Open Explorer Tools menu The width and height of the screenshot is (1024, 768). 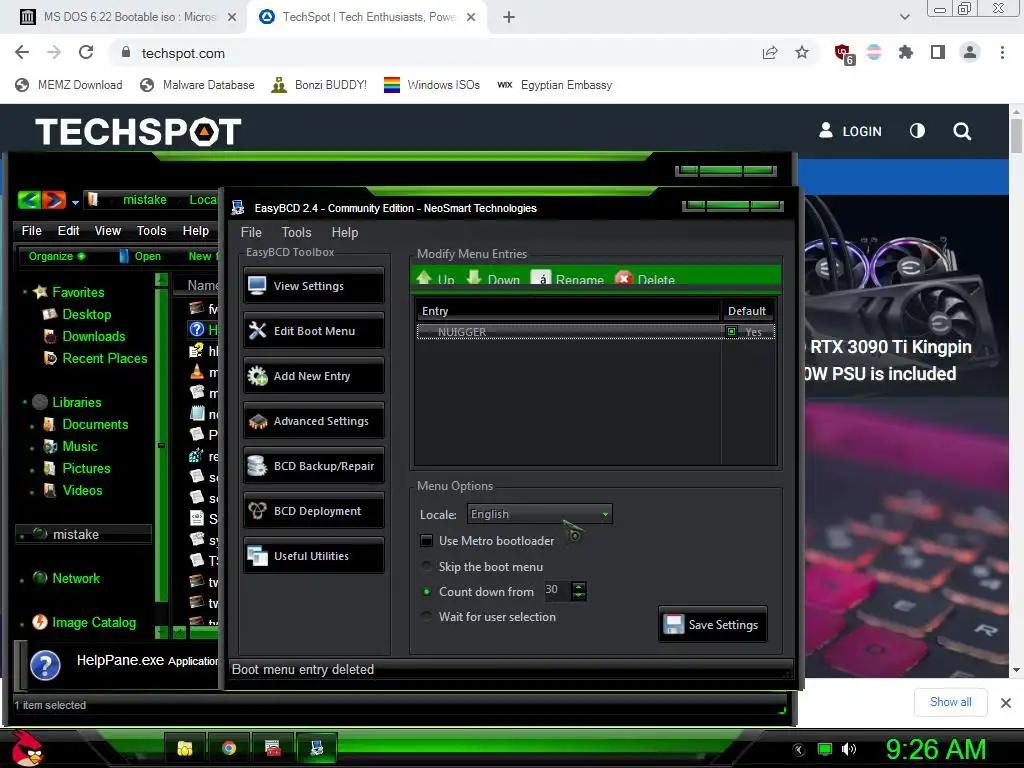click(x=152, y=231)
